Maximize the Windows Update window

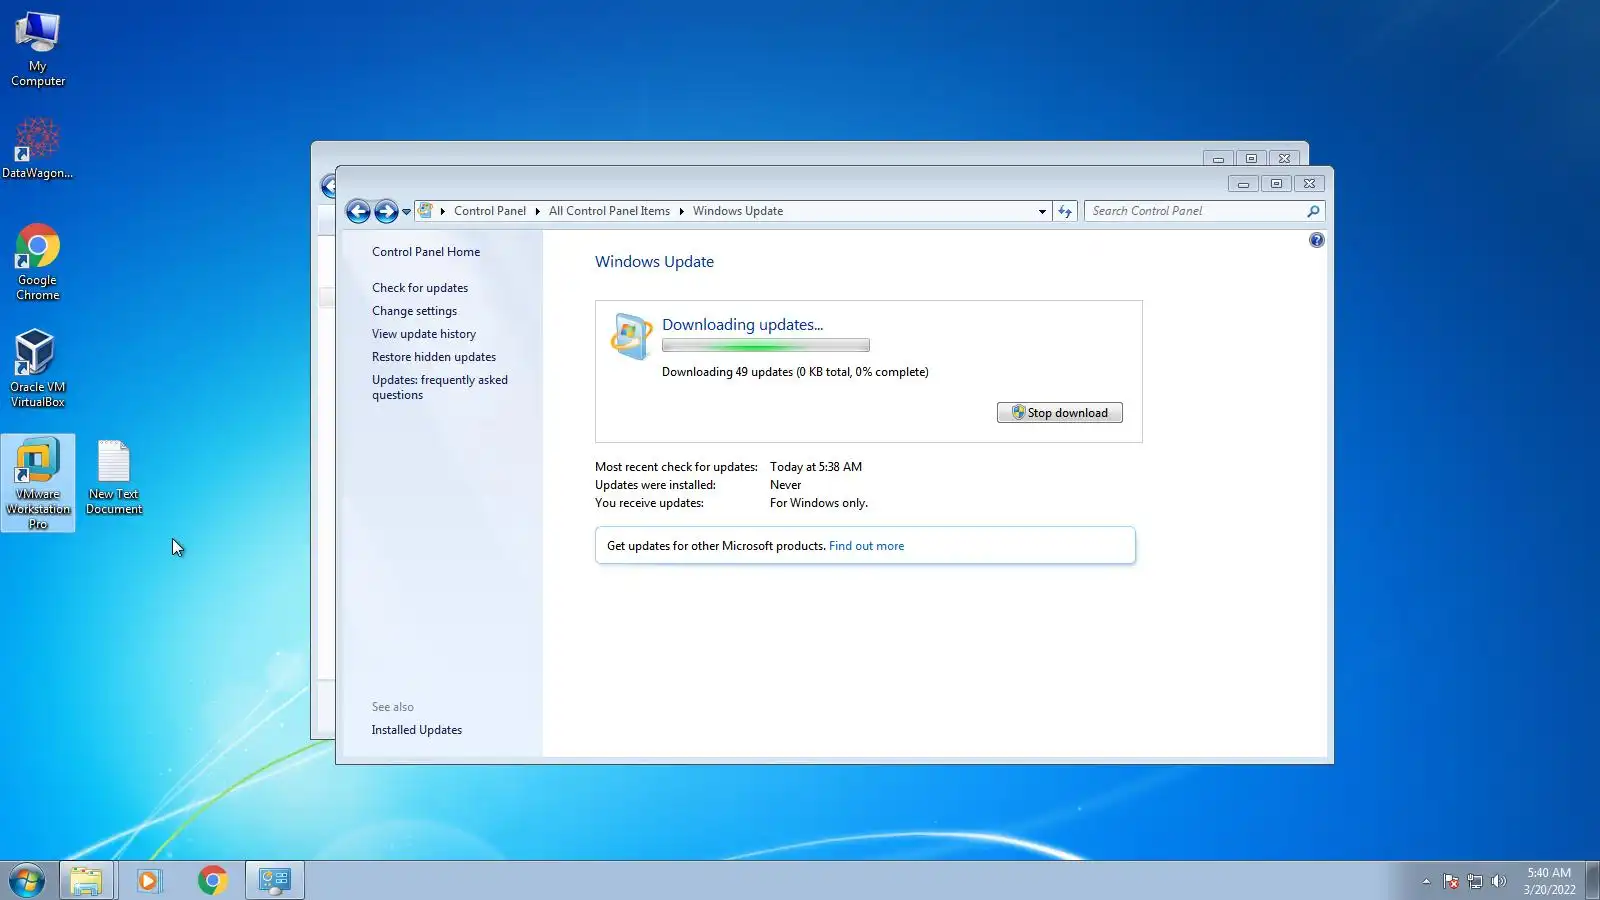coord(1276,184)
